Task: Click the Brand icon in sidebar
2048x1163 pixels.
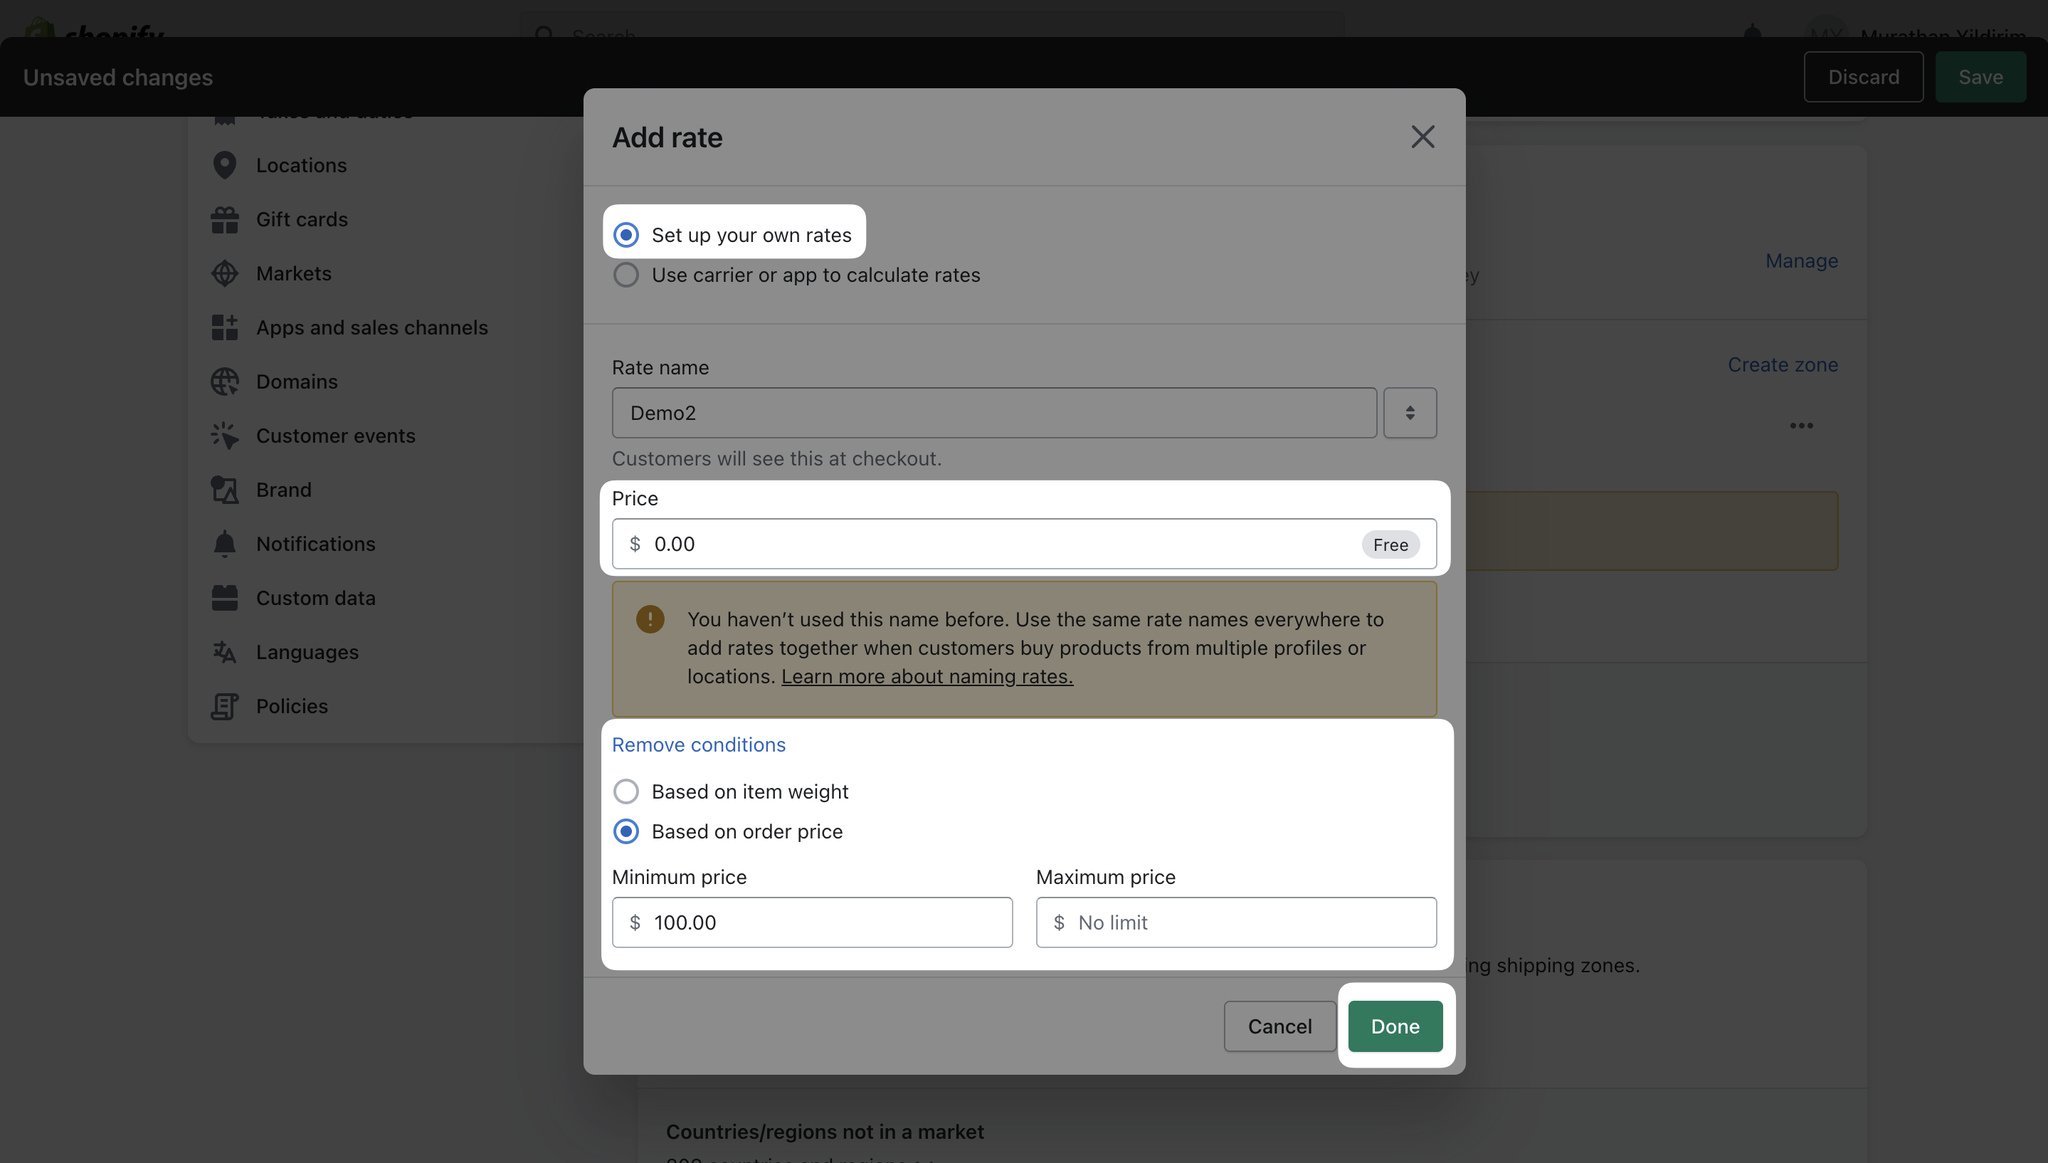Action: tap(225, 489)
